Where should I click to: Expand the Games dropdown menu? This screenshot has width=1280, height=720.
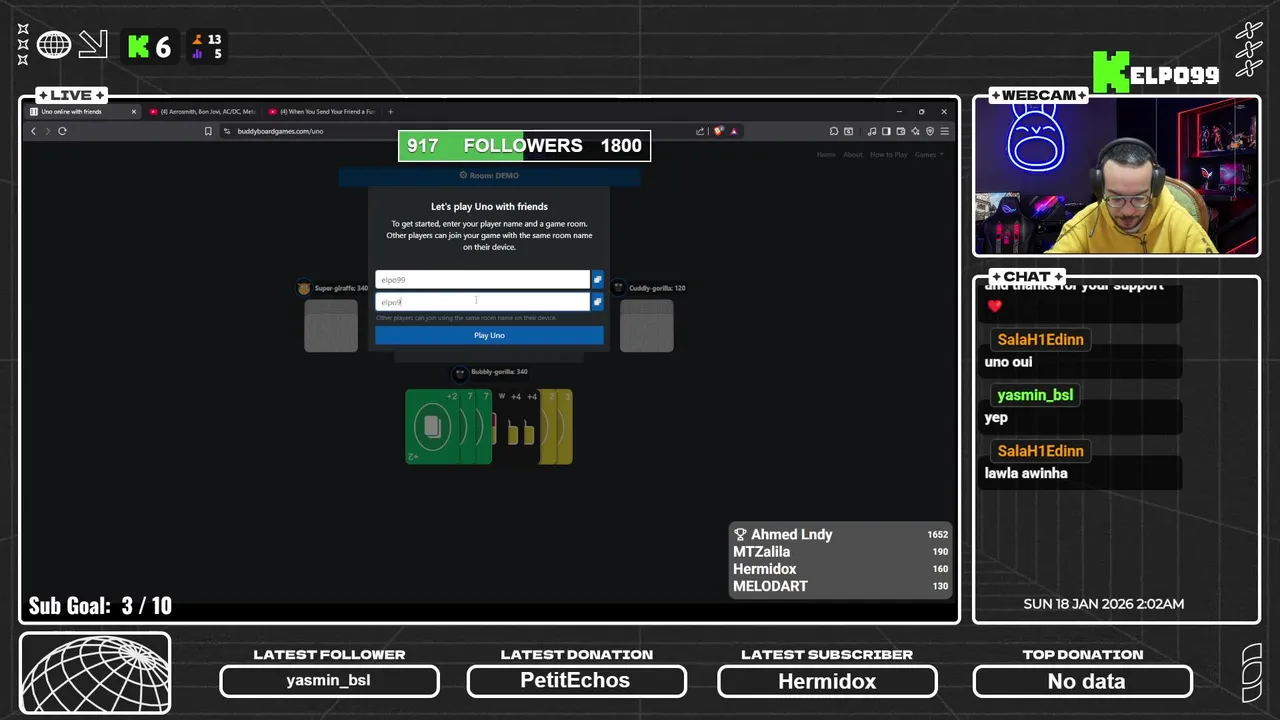click(929, 155)
